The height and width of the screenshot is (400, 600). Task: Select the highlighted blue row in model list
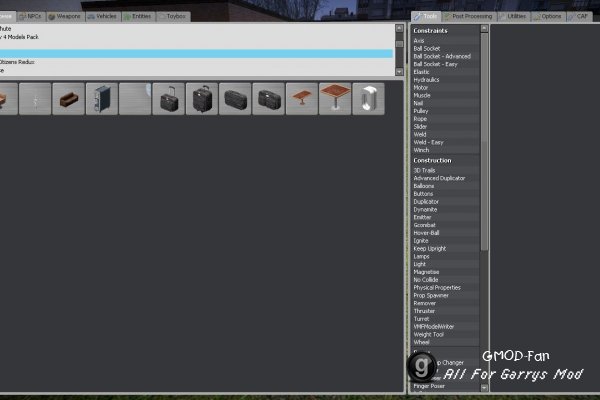point(196,54)
